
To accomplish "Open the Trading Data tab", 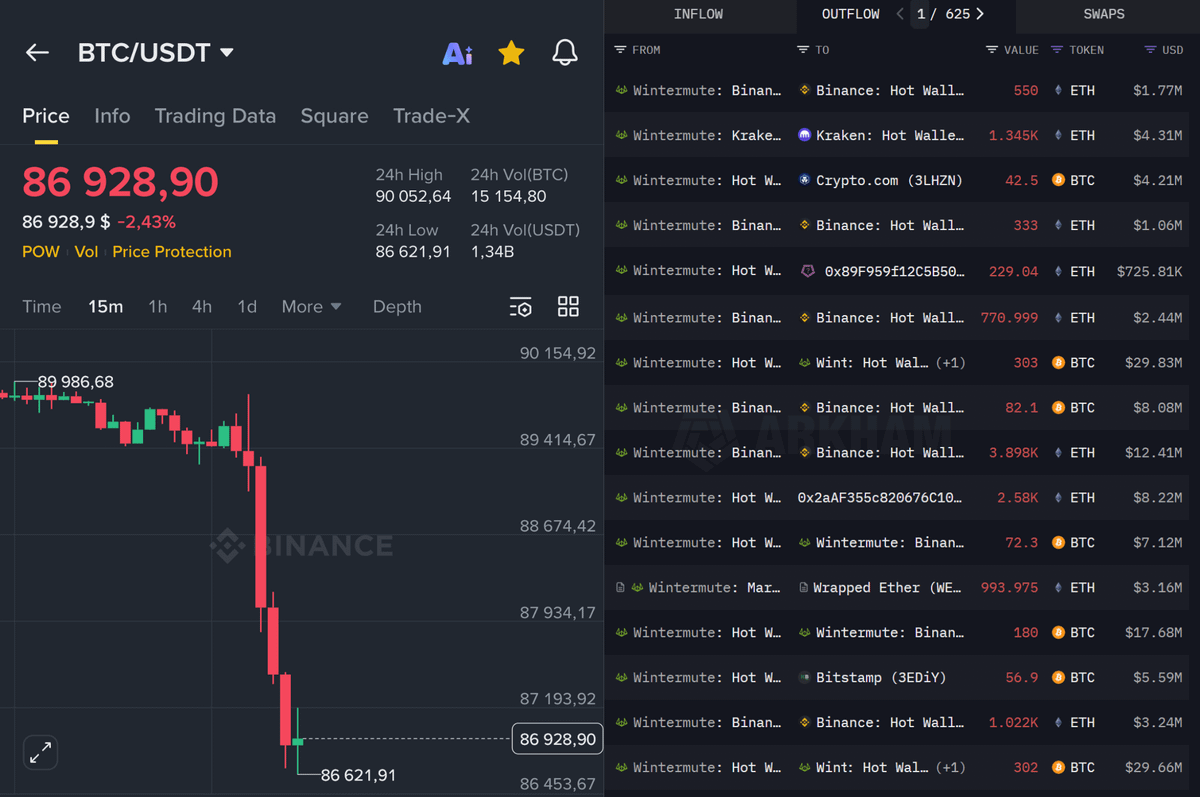I will [215, 116].
